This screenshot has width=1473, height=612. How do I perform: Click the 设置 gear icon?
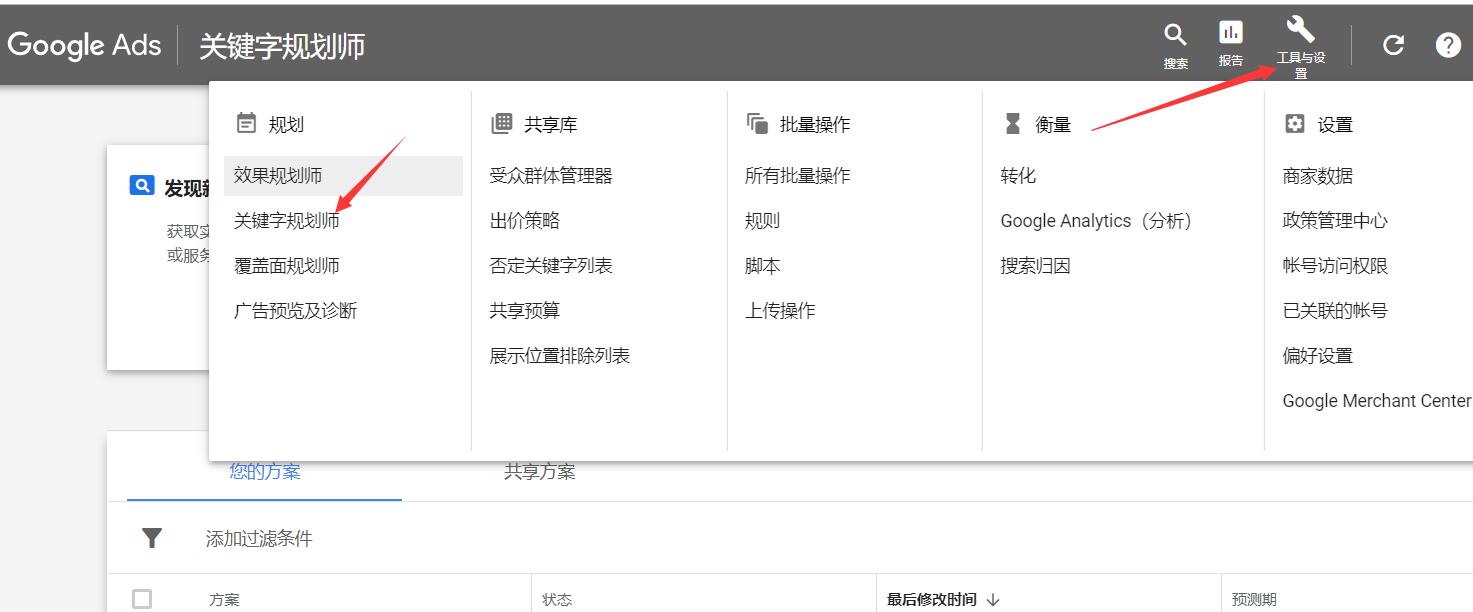[1295, 123]
